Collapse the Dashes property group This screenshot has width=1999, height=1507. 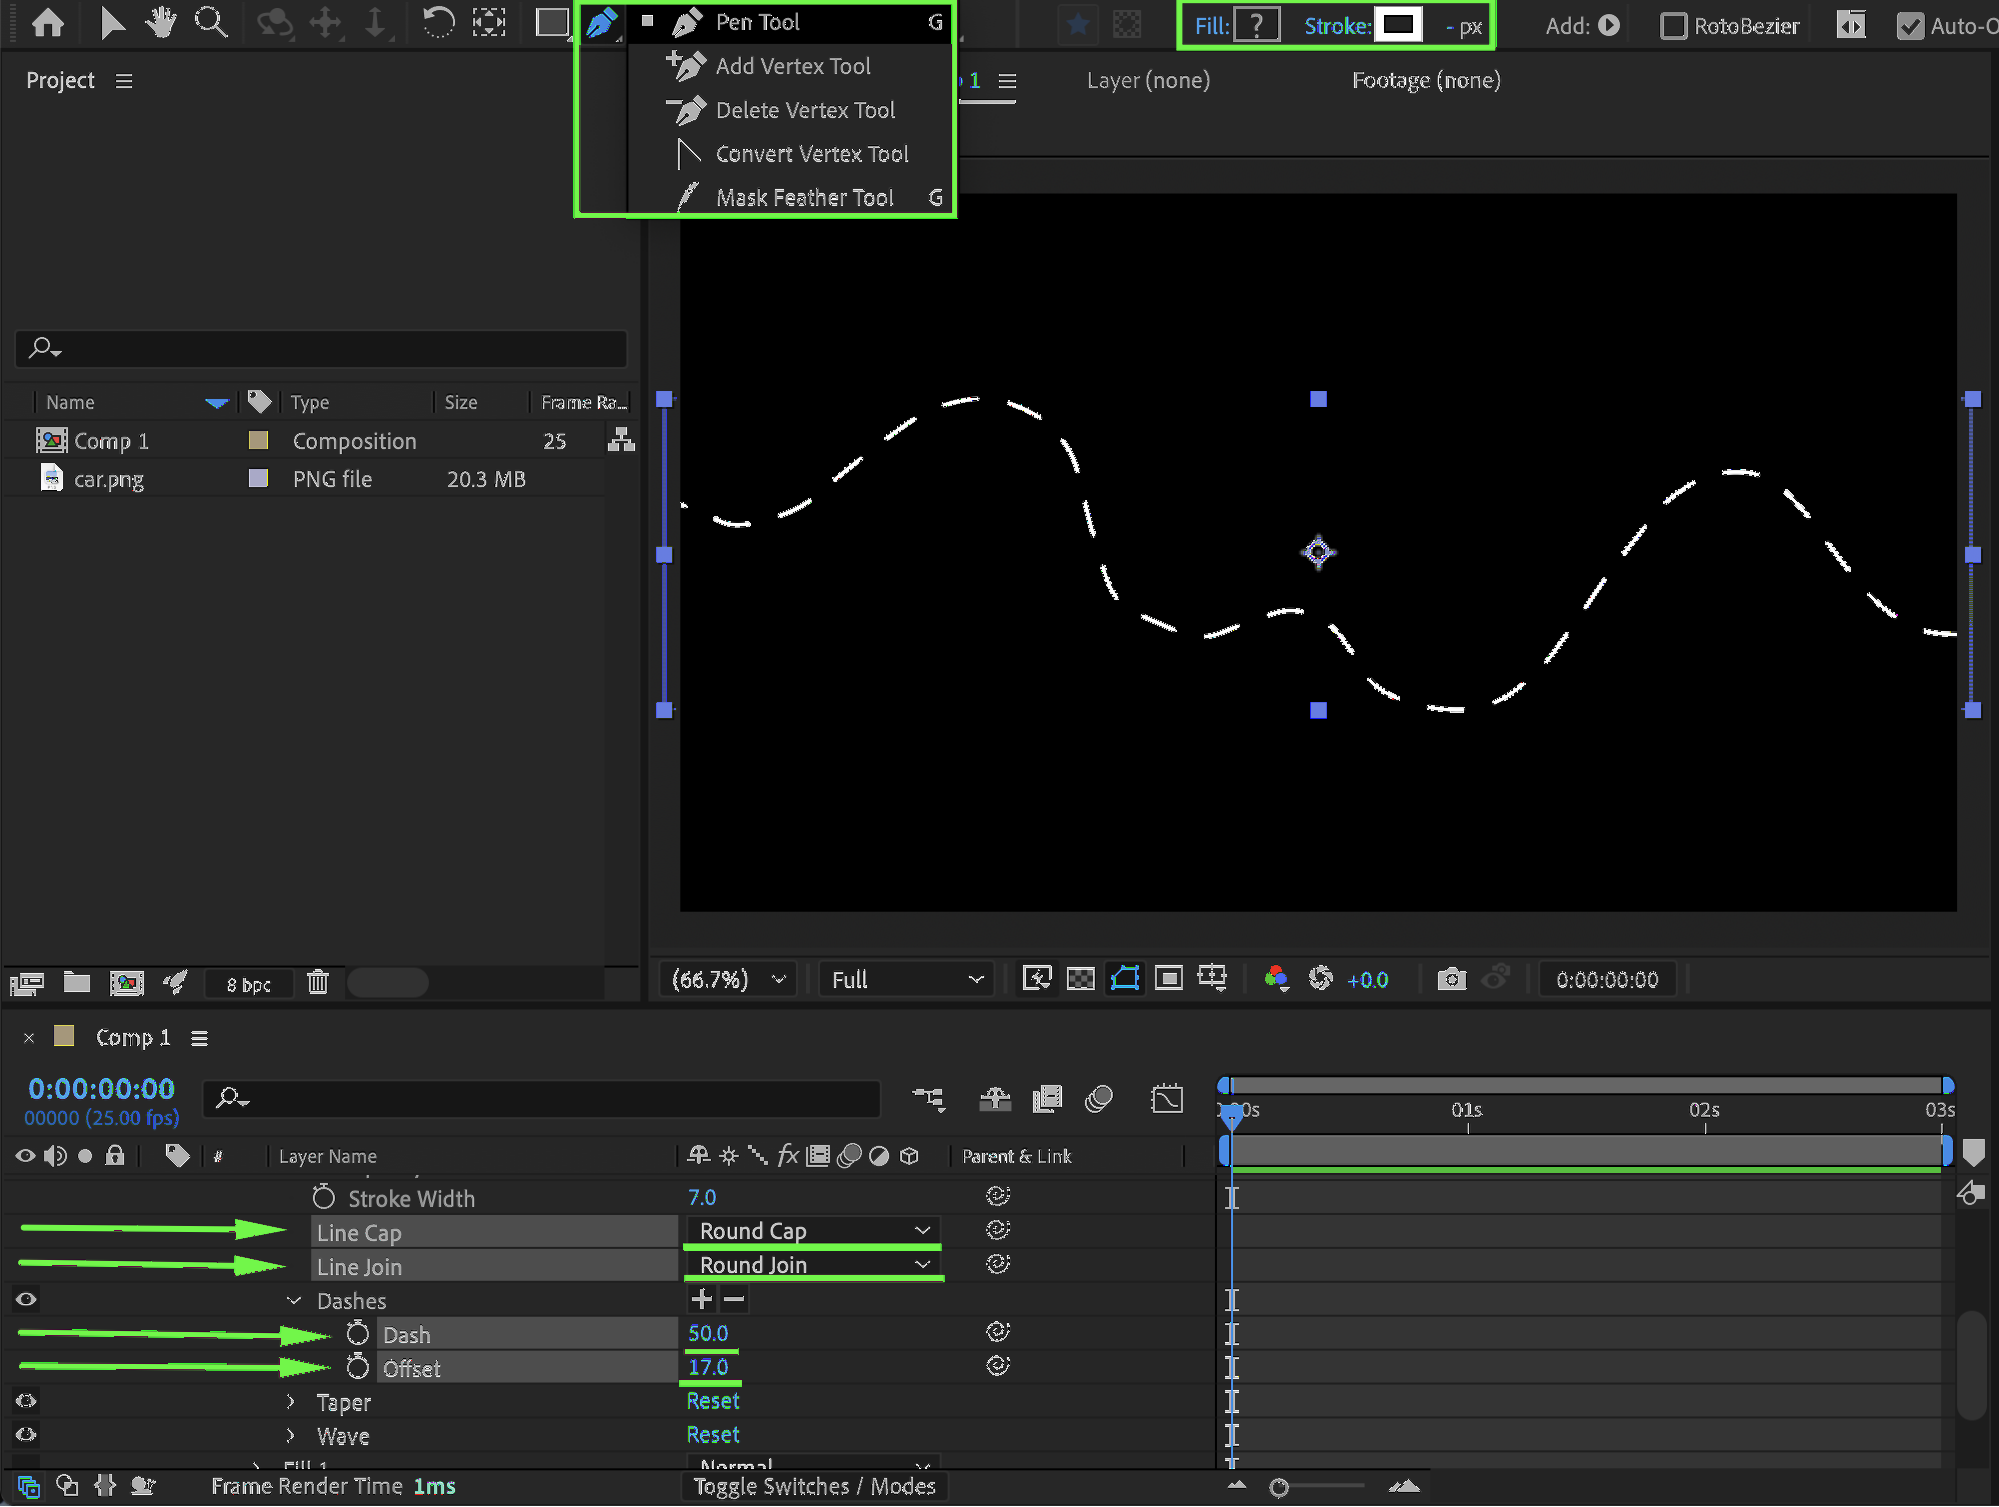(293, 1300)
